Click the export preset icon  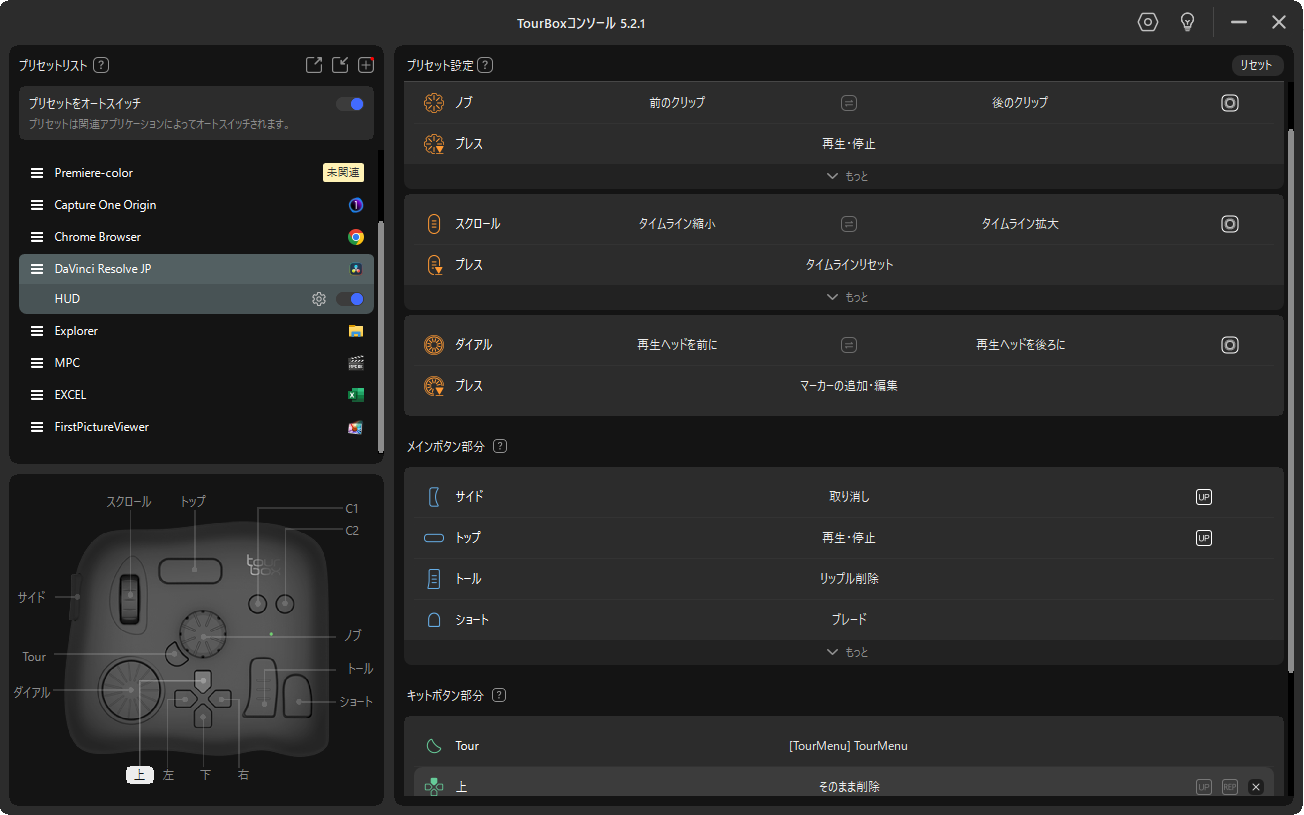314,65
